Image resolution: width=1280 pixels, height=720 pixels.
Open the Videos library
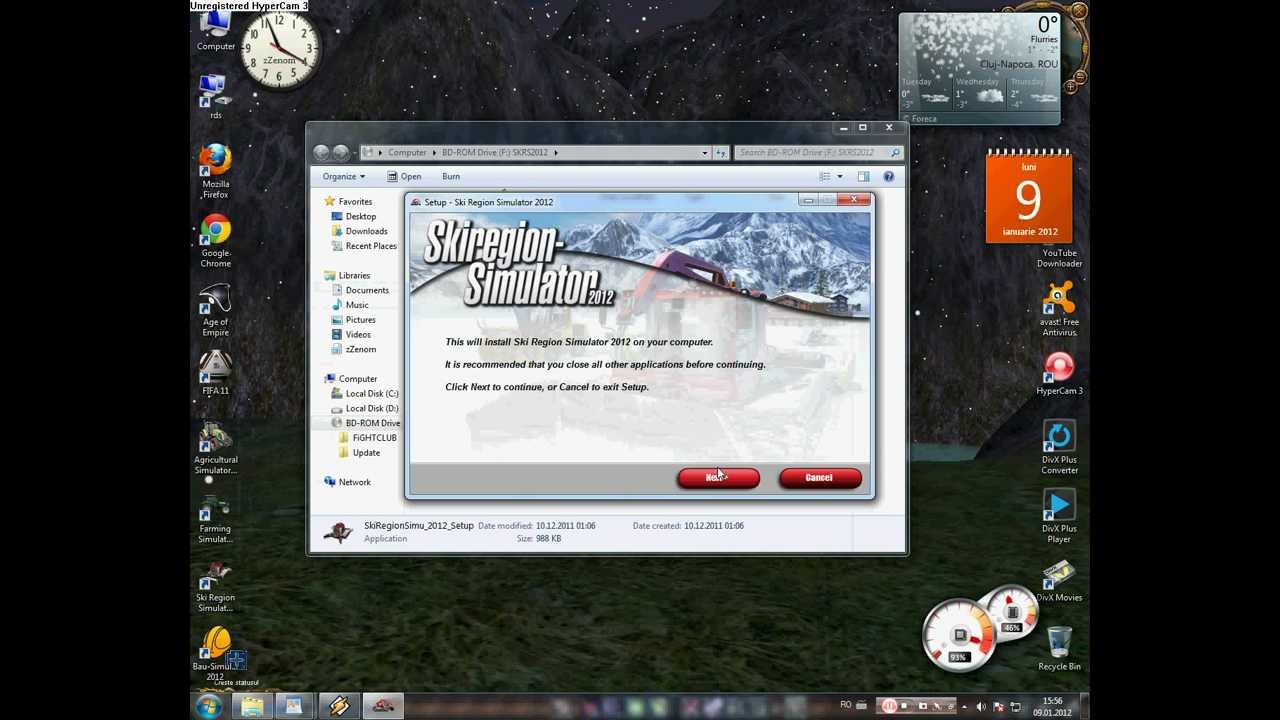350,335
